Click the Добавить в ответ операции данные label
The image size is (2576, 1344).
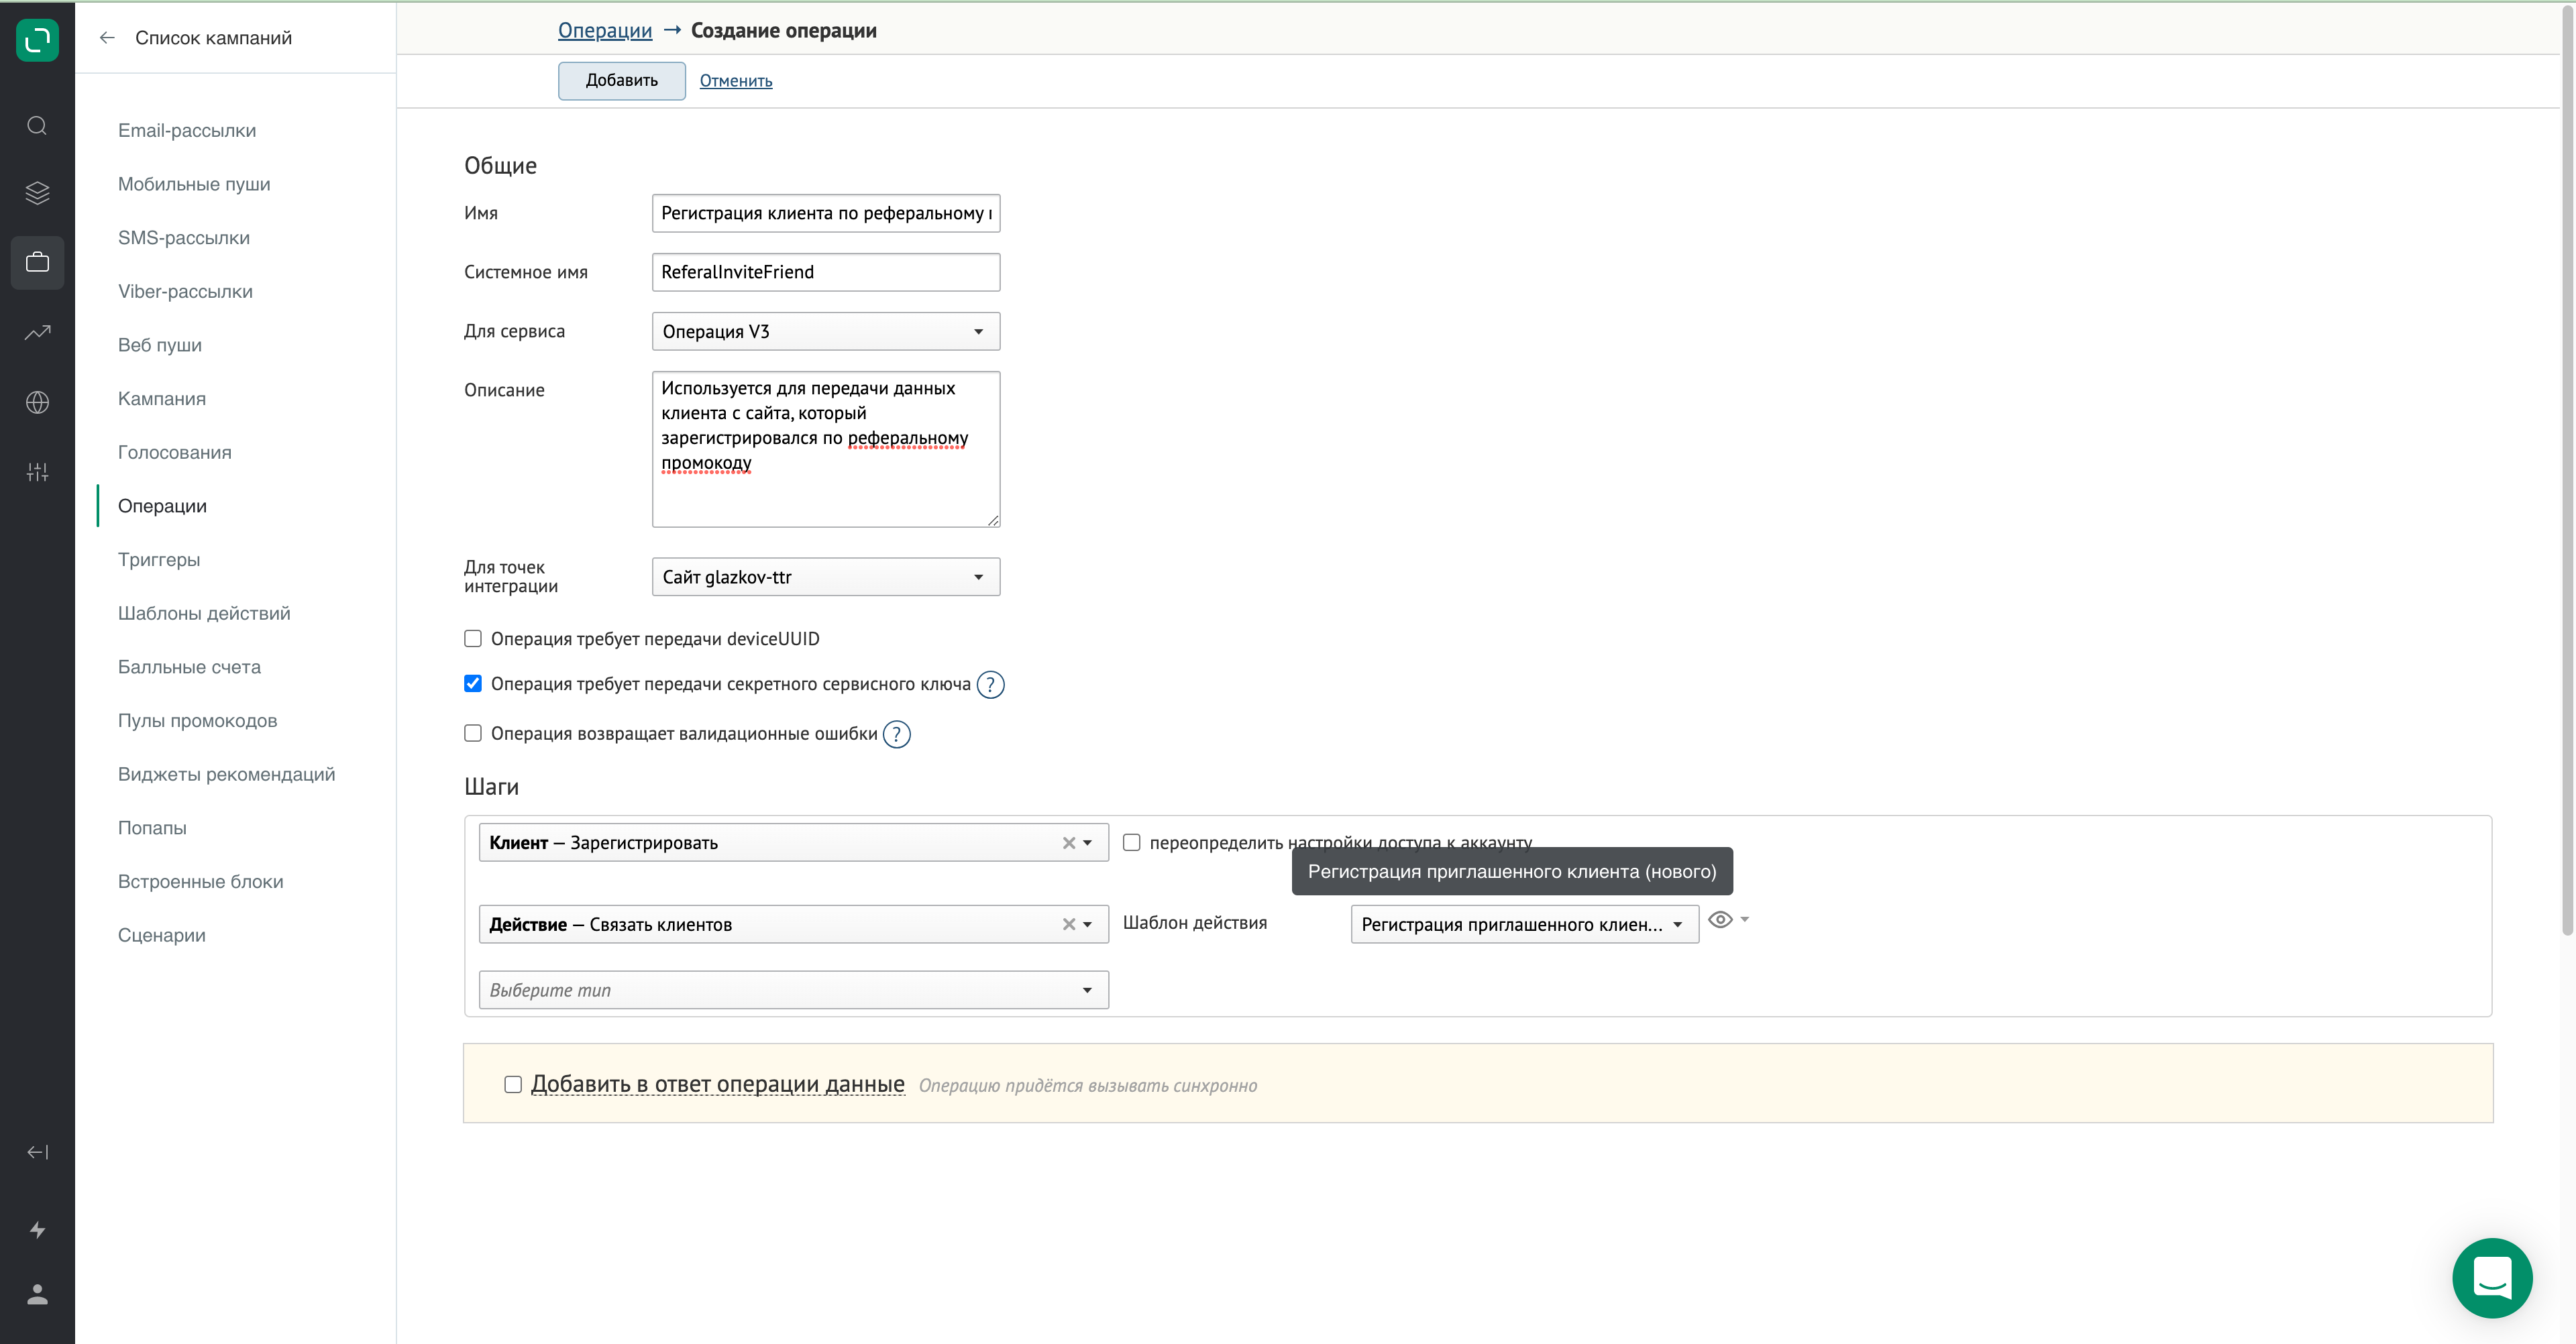point(717,1084)
